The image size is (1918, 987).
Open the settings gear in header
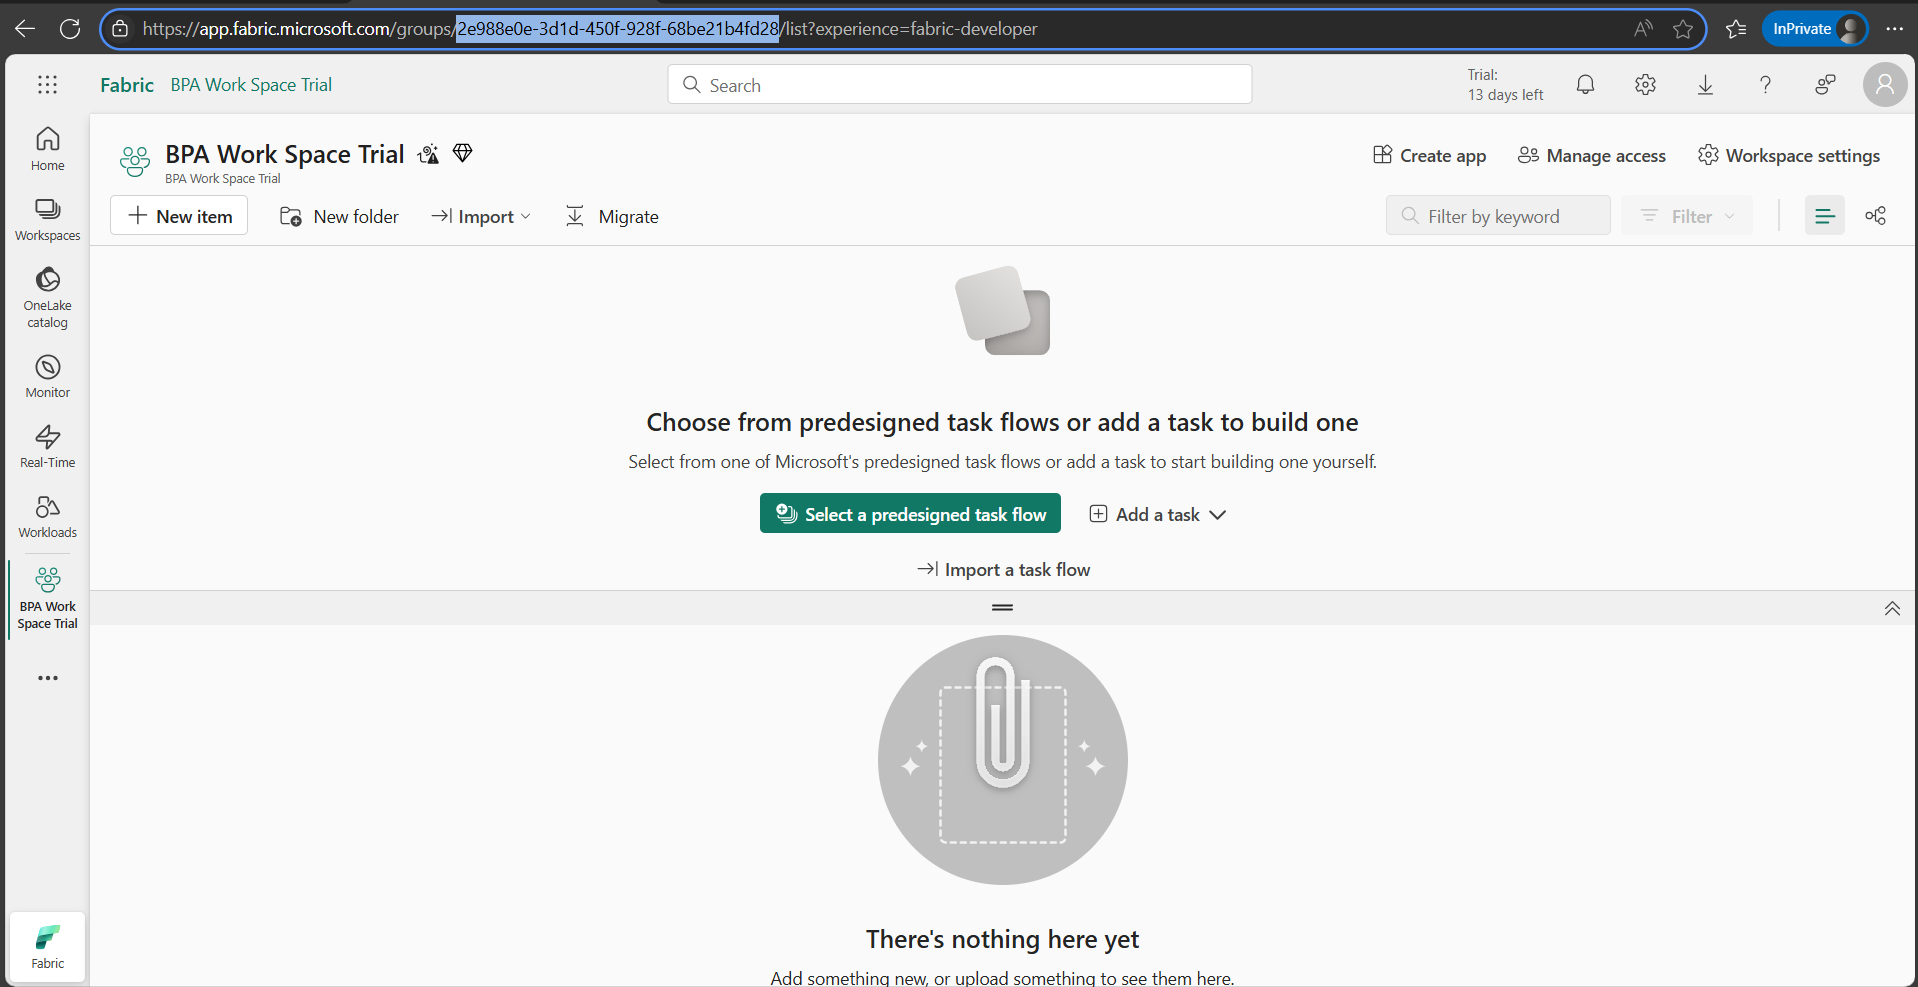pos(1645,85)
